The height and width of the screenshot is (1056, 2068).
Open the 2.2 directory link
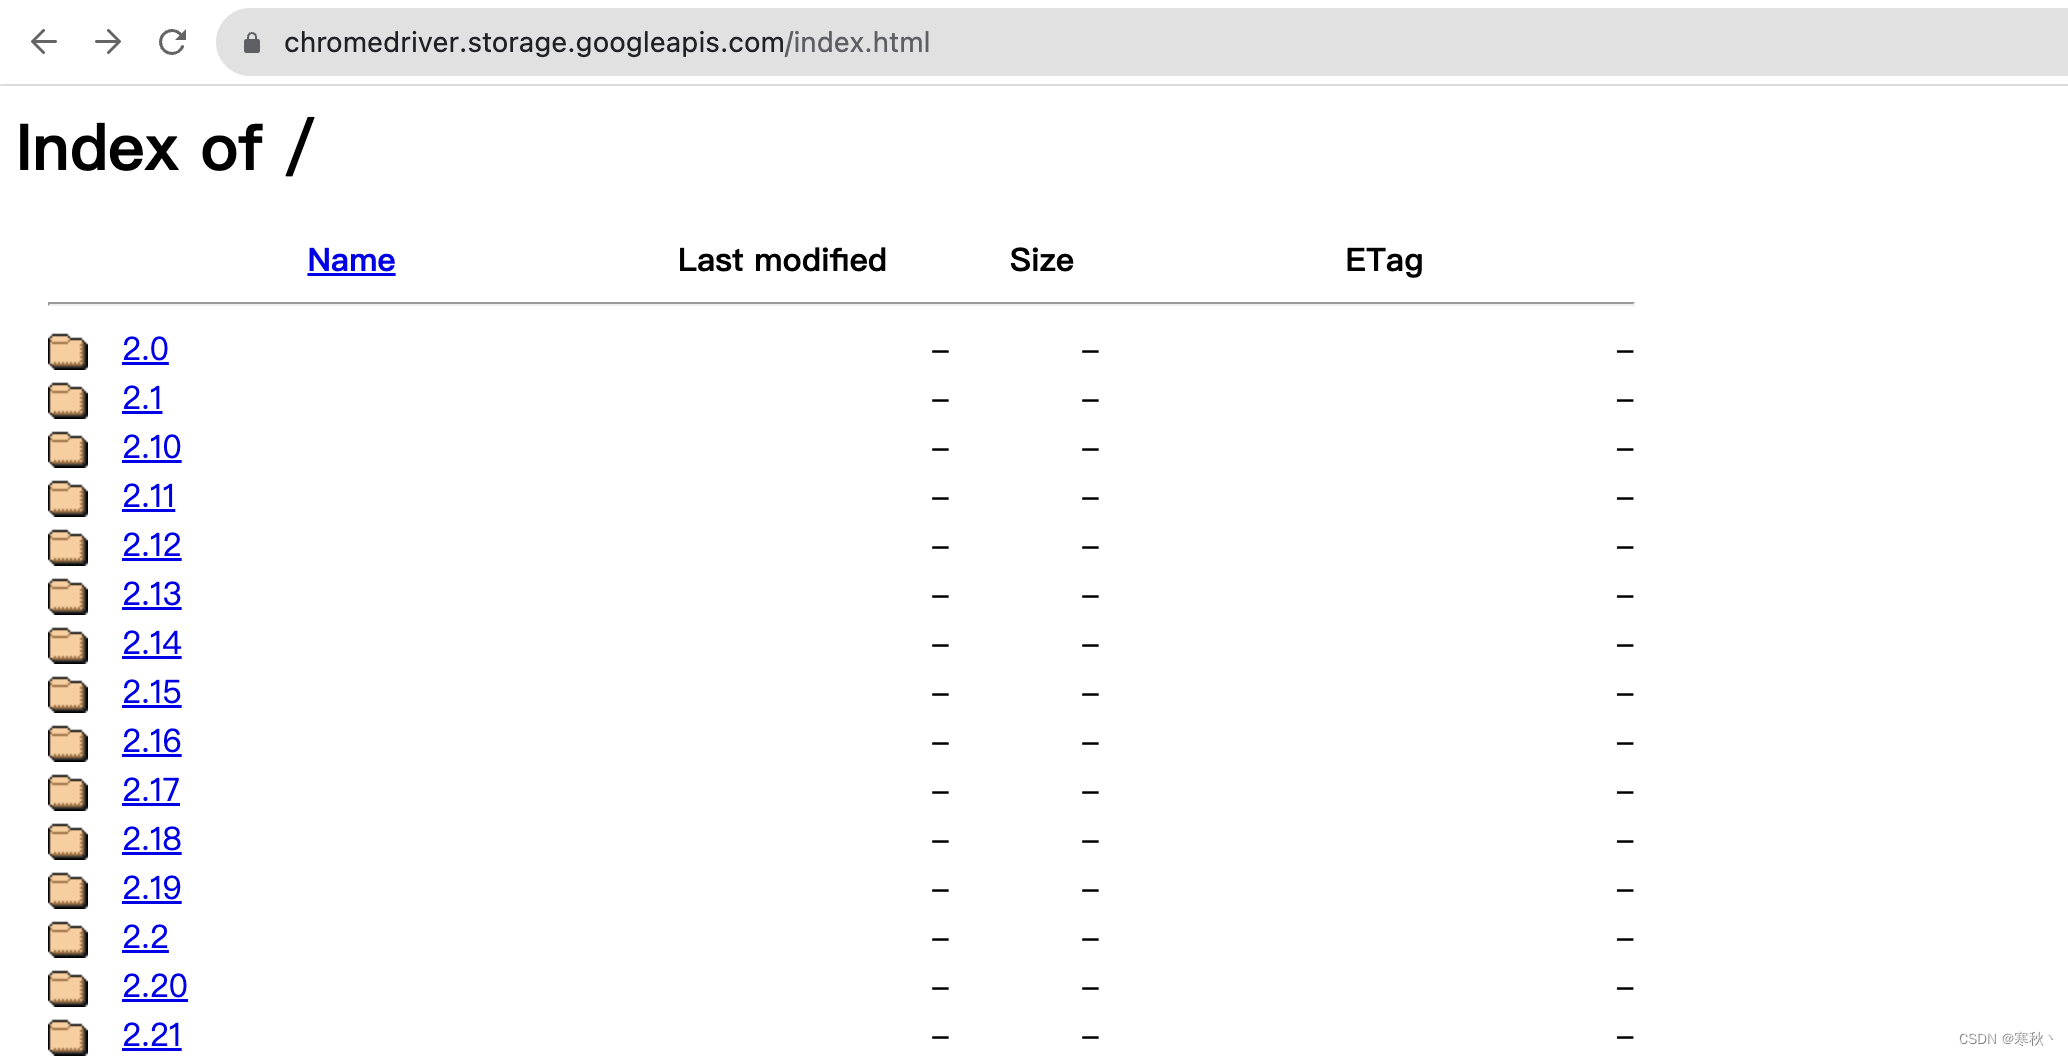145,937
